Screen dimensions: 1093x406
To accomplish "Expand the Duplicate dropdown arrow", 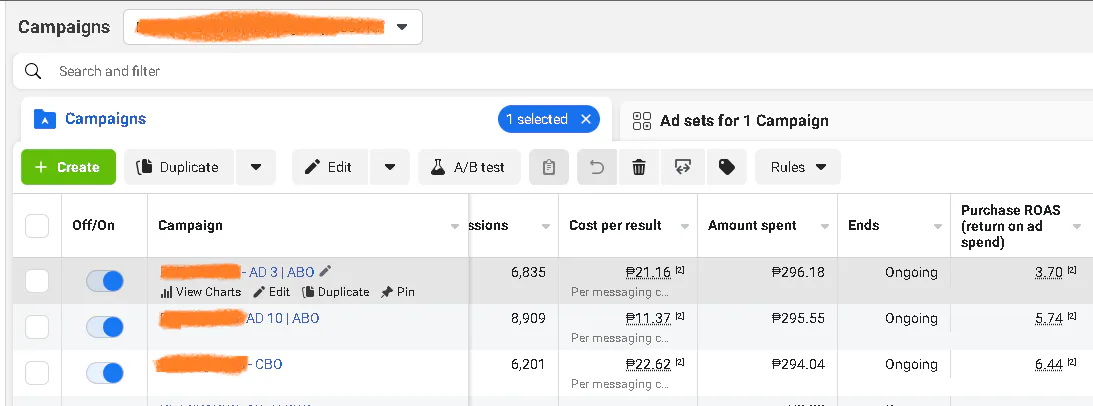I will pos(256,167).
